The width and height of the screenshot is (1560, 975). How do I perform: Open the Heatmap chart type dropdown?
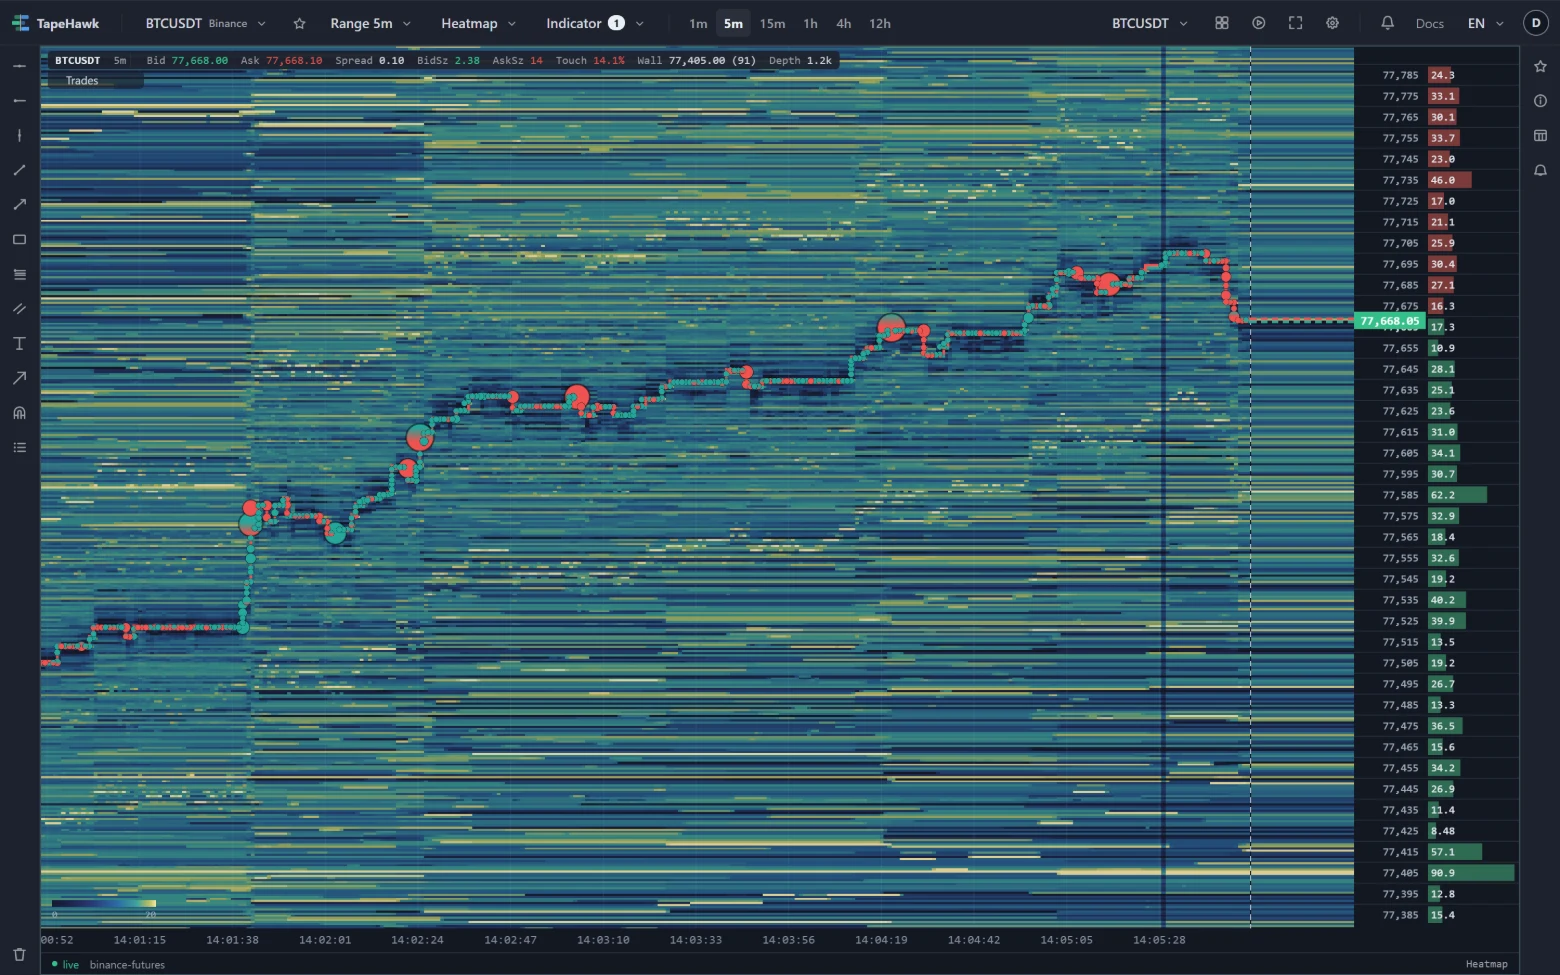pyautogui.click(x=478, y=23)
